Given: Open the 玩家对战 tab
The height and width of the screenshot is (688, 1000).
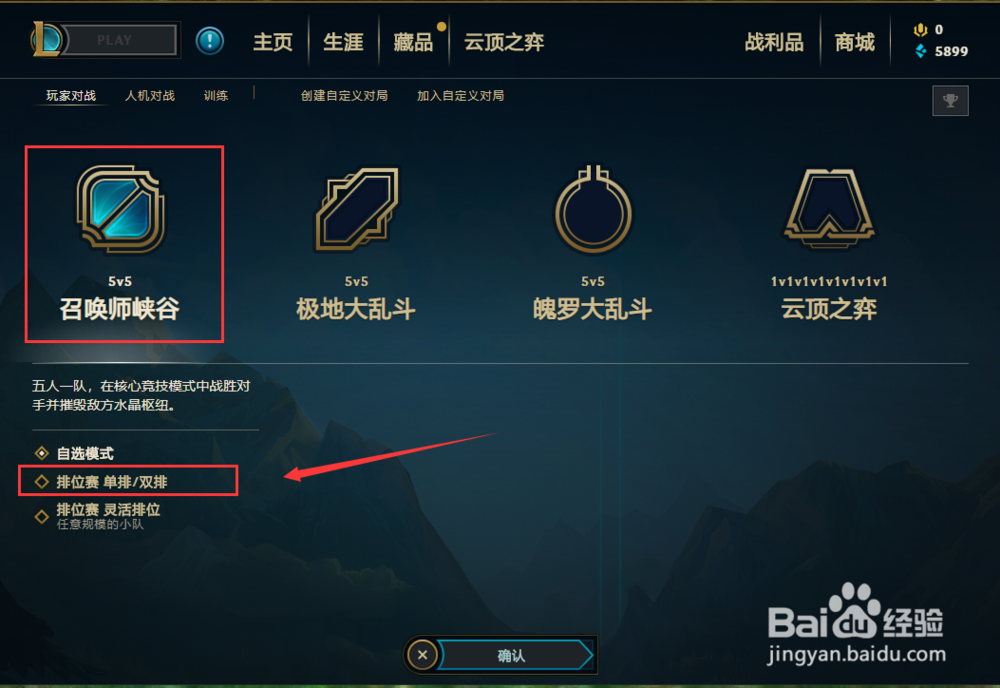Looking at the screenshot, I should point(71,96).
